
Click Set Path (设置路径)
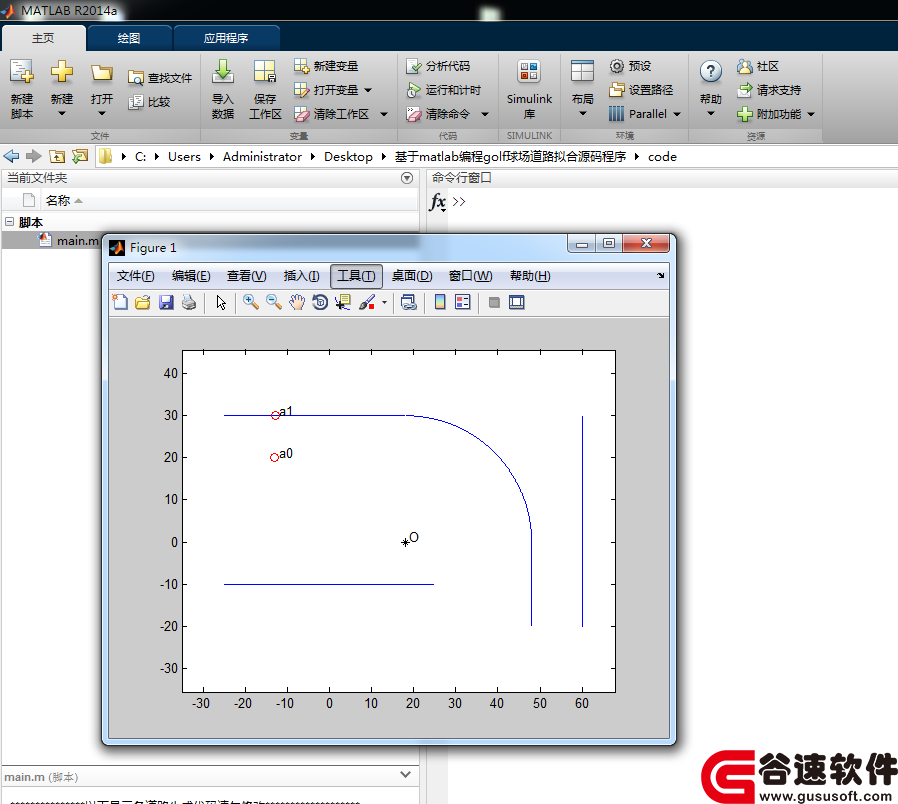click(641, 90)
